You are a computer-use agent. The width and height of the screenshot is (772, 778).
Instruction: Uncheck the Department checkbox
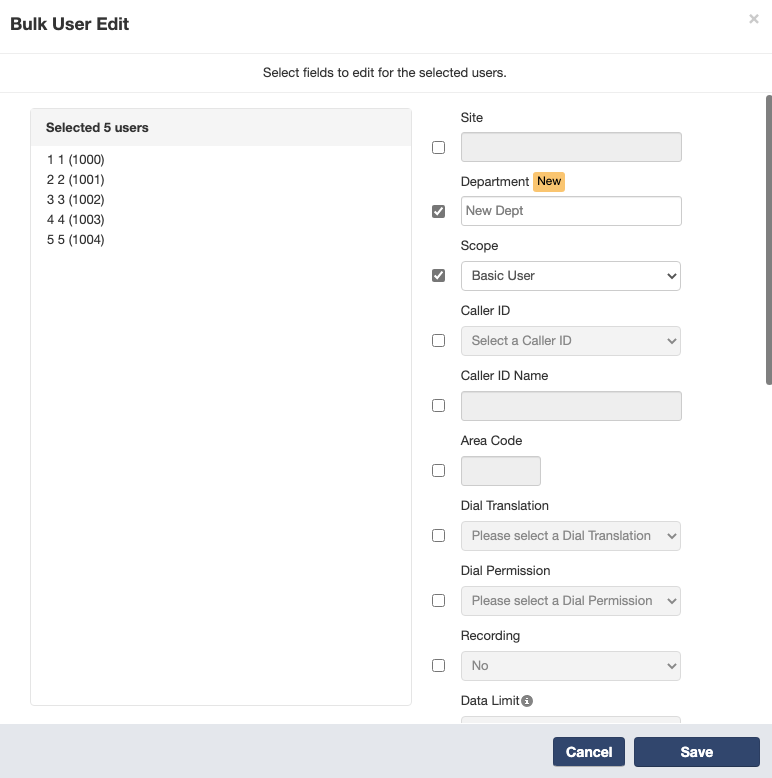point(439,211)
